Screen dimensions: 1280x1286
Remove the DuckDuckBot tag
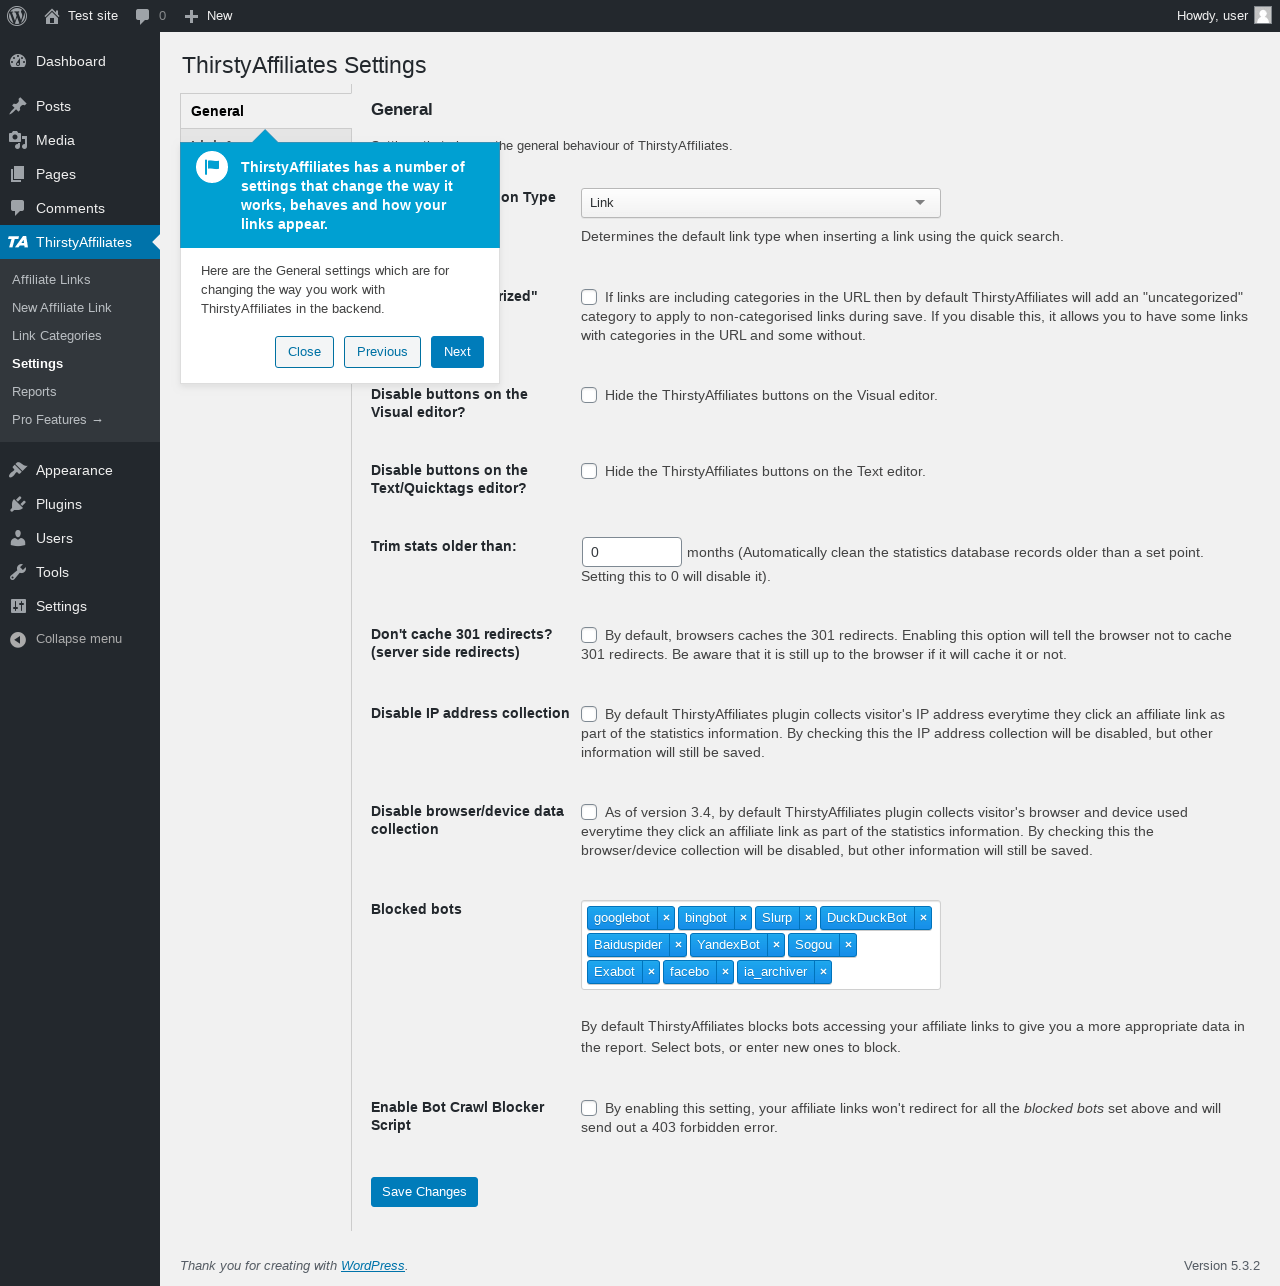click(923, 918)
